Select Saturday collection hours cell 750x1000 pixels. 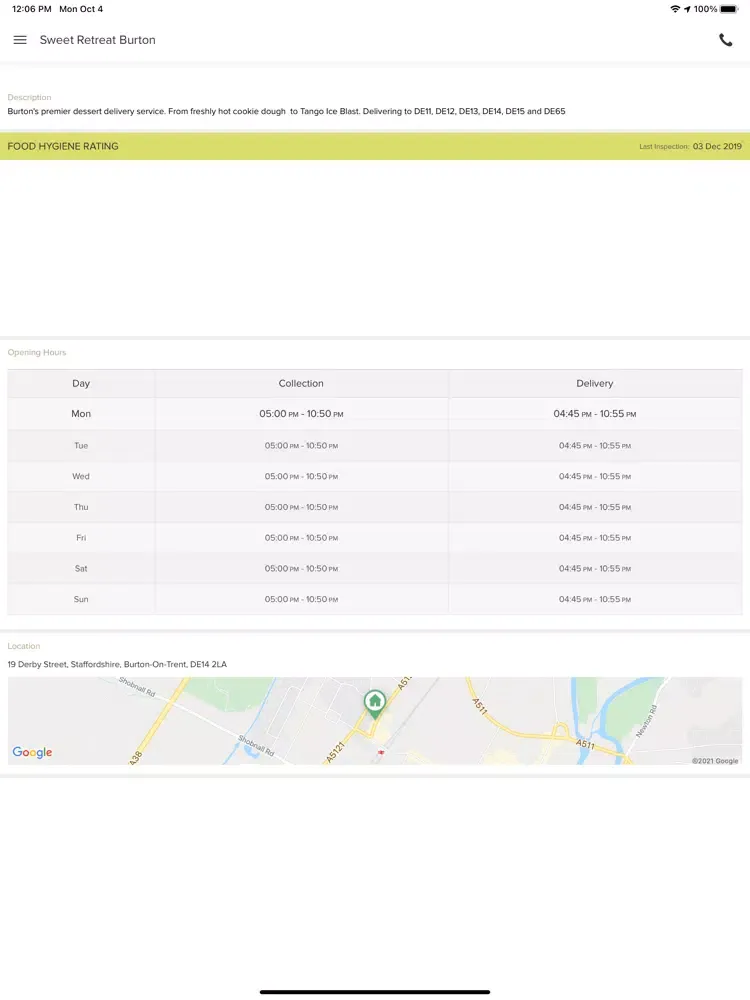pyautogui.click(x=301, y=568)
